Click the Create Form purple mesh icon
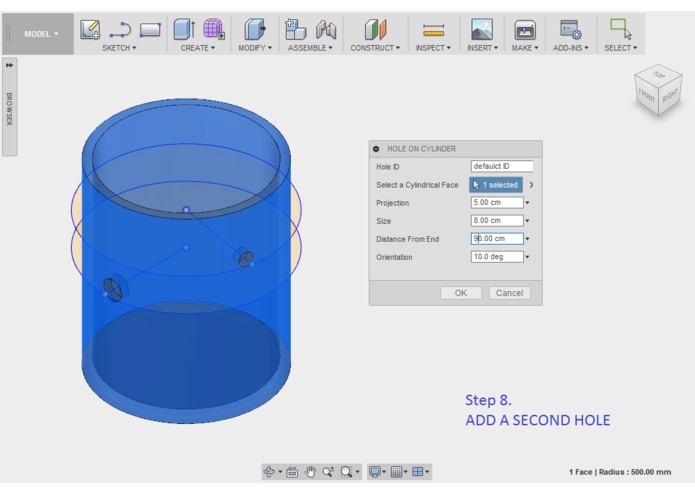This screenshot has width=695, height=494. (214, 29)
